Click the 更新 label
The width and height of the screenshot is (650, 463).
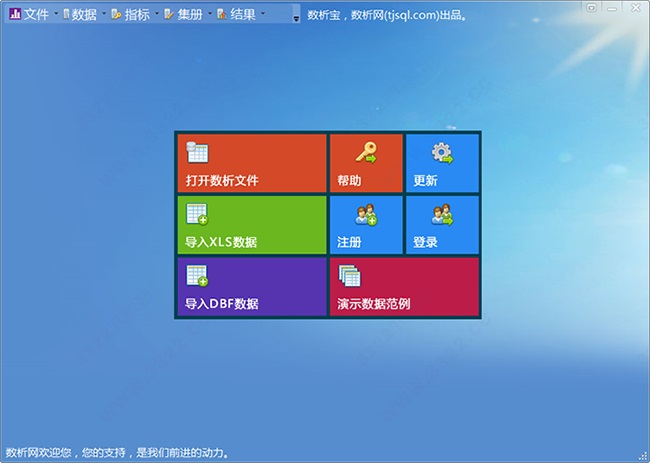pos(425,180)
